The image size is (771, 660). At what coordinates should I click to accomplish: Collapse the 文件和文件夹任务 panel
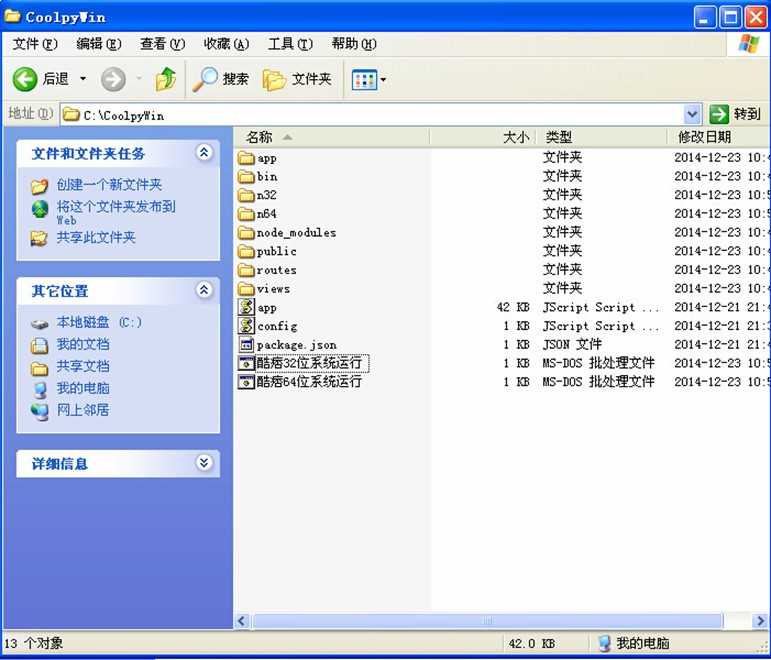[x=204, y=153]
